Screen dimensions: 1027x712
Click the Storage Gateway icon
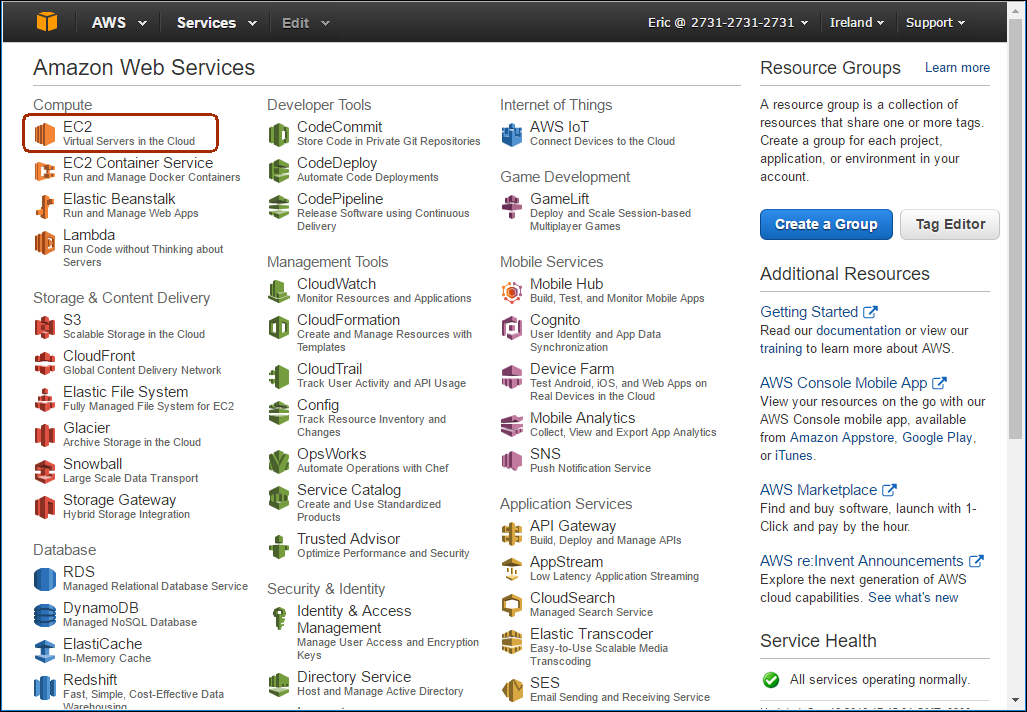point(45,507)
